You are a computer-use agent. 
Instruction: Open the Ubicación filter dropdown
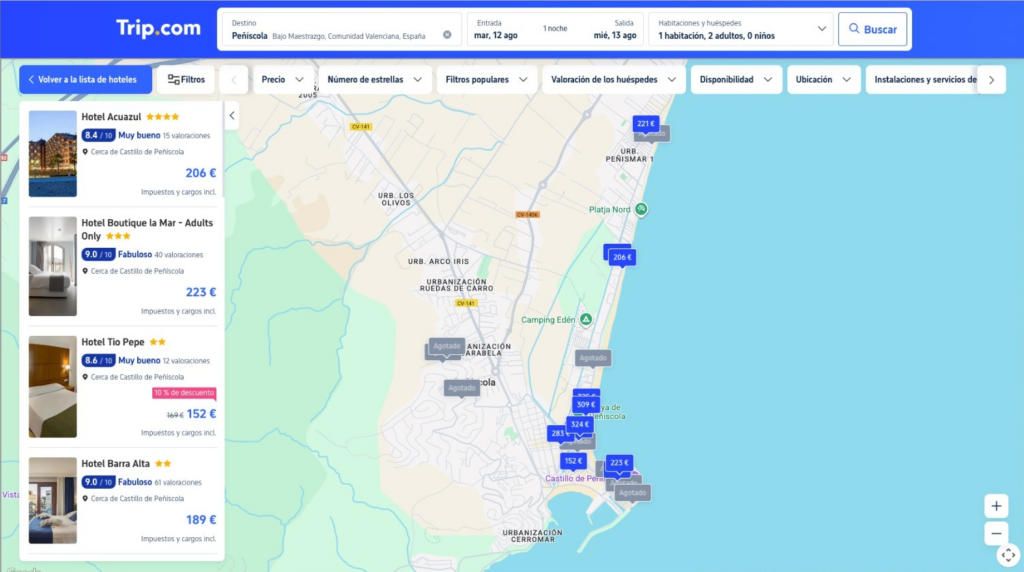click(x=823, y=80)
